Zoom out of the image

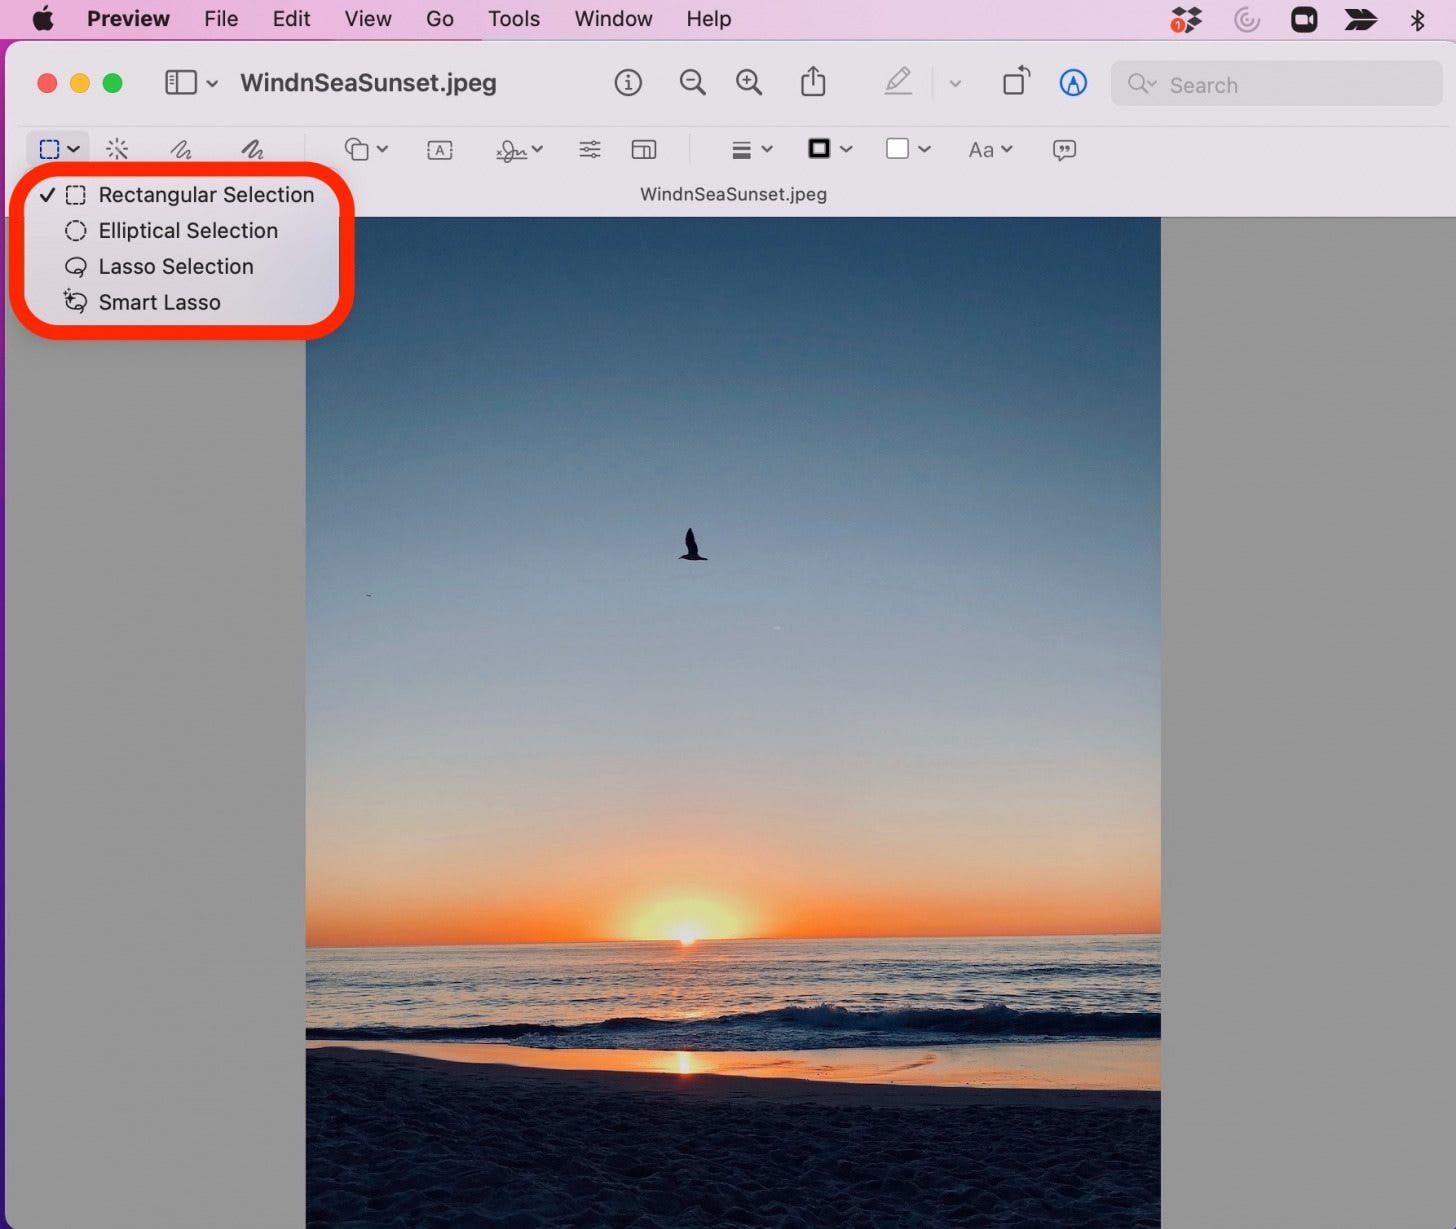coord(692,83)
